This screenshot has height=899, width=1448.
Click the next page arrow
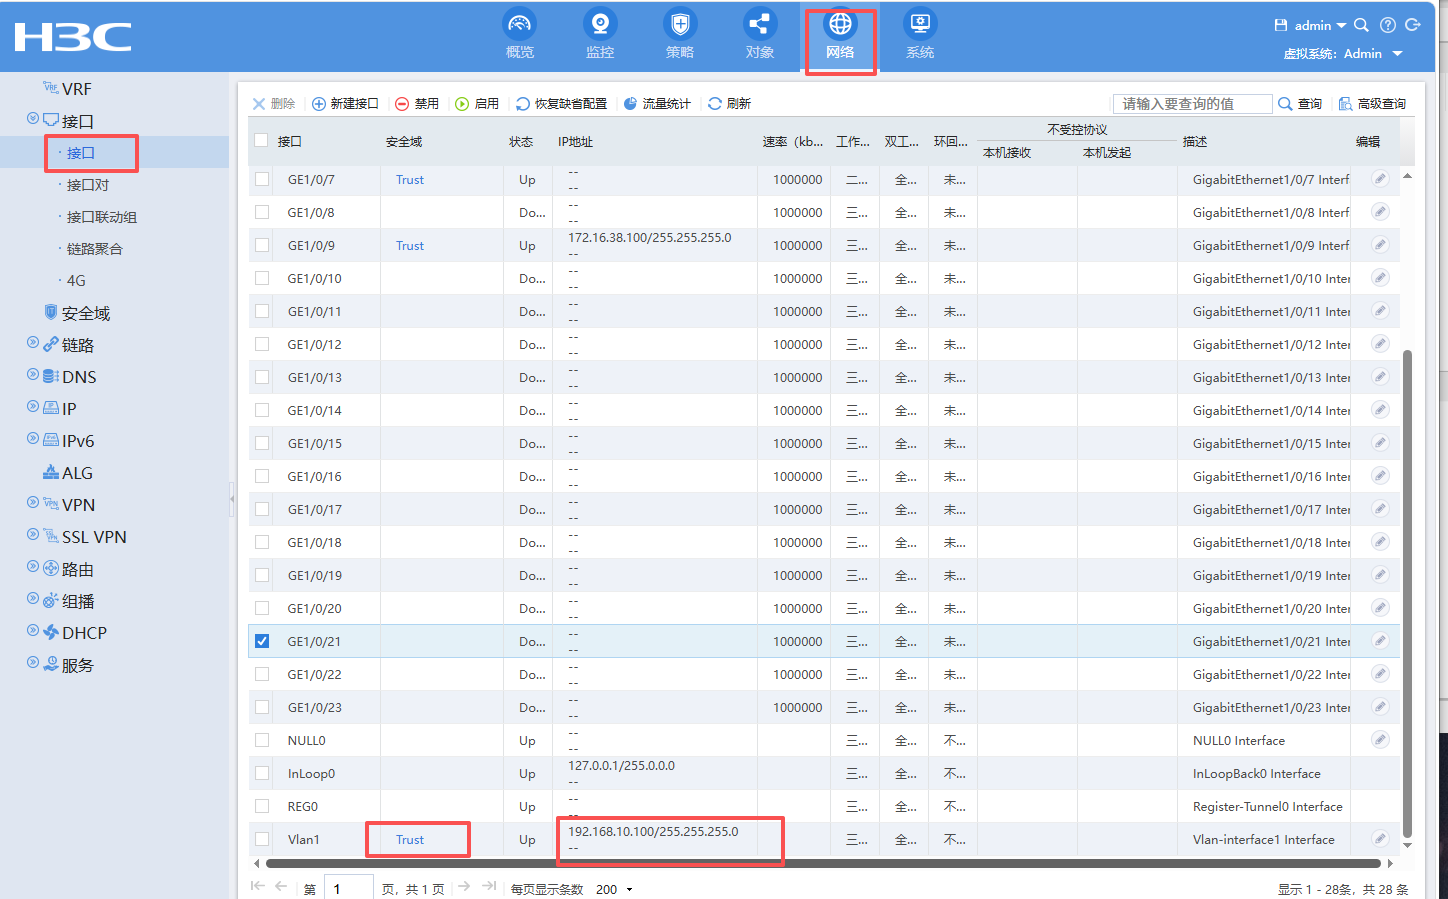pyautogui.click(x=464, y=886)
